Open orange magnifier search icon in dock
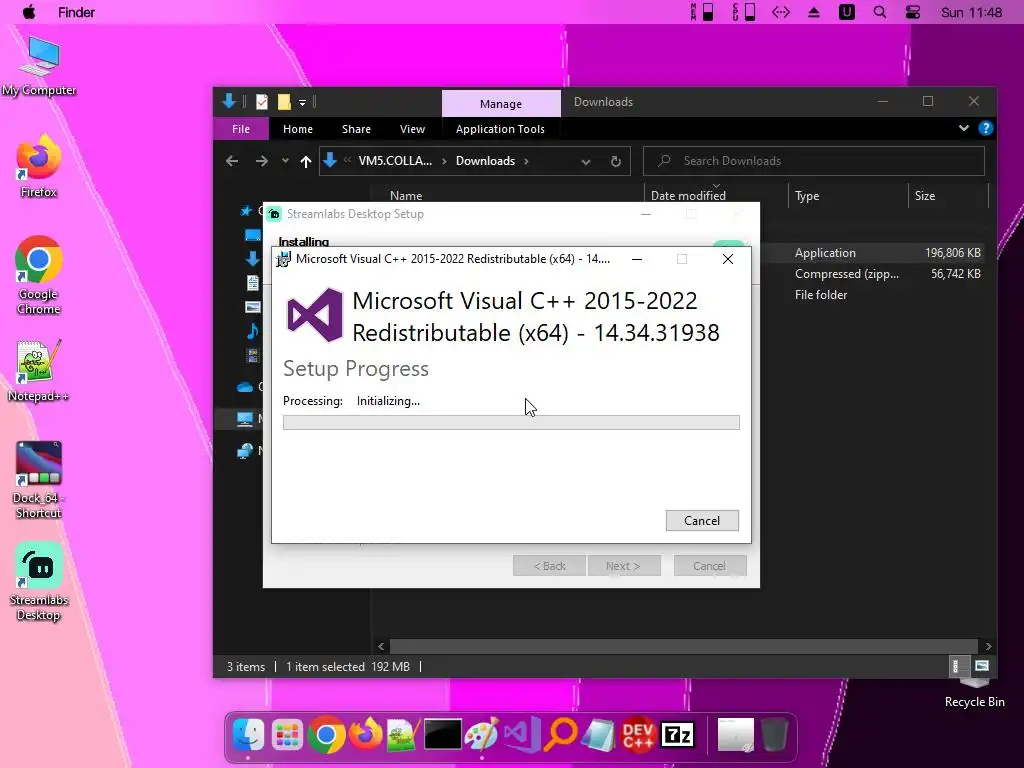The image size is (1024, 768). 560,734
